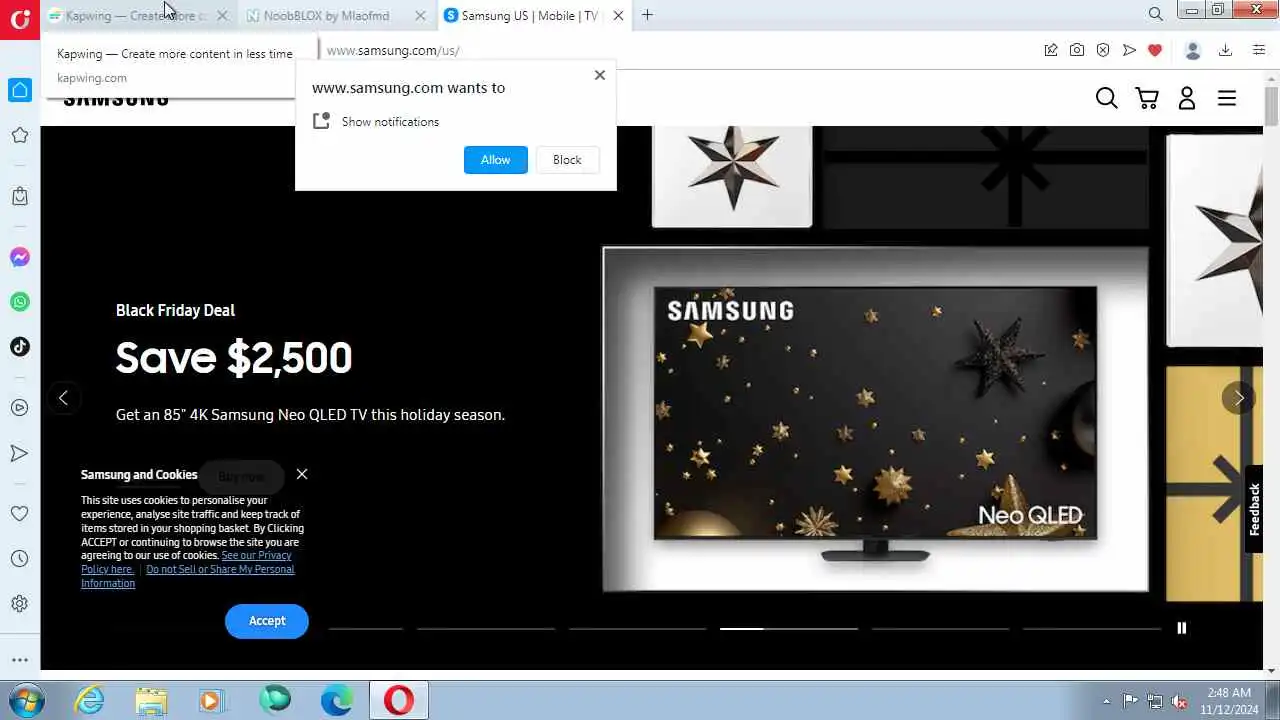Screen dimensions: 1280x720
Task: Dismiss the notification permission popup
Action: (x=600, y=75)
